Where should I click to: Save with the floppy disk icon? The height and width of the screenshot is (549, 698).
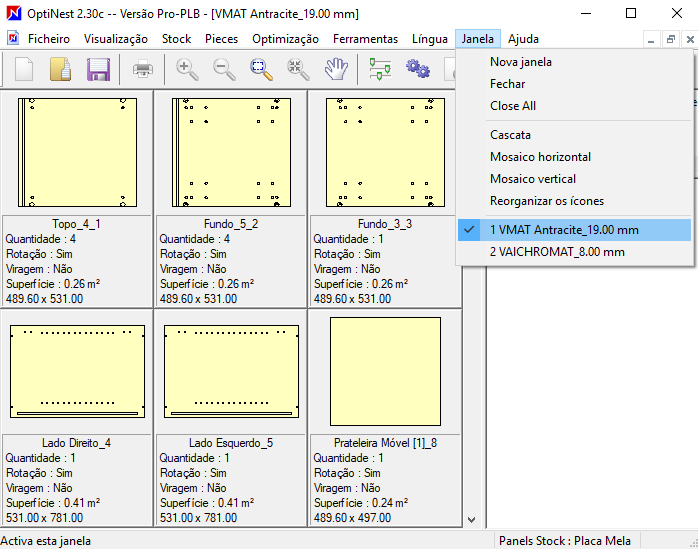pyautogui.click(x=98, y=69)
